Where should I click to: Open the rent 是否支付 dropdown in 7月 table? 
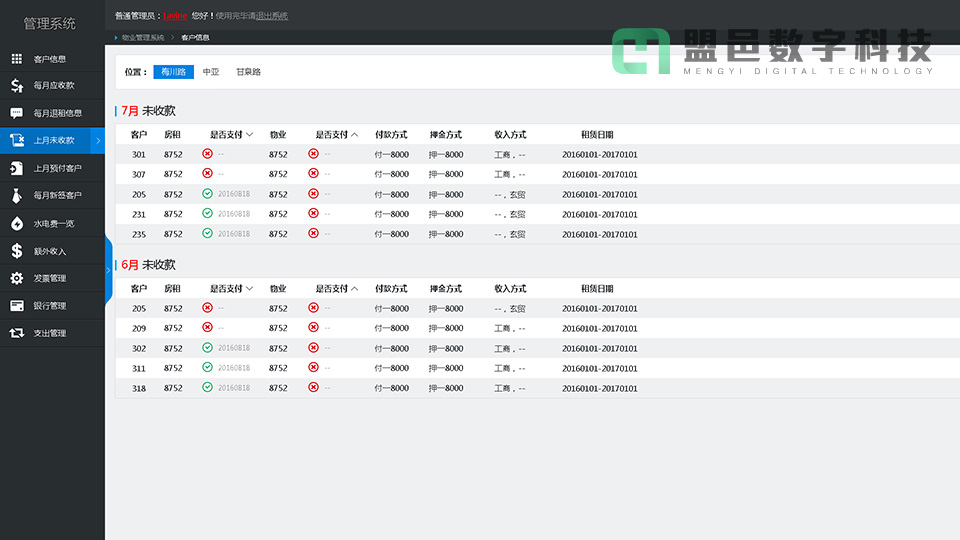point(249,134)
